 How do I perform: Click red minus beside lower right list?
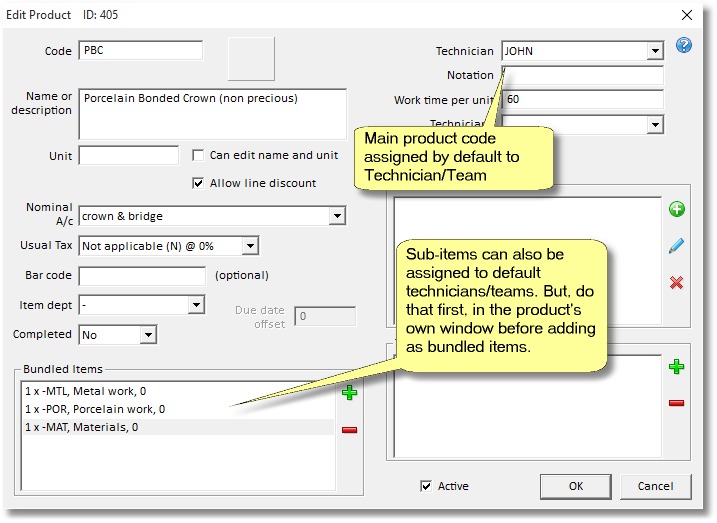(x=676, y=403)
